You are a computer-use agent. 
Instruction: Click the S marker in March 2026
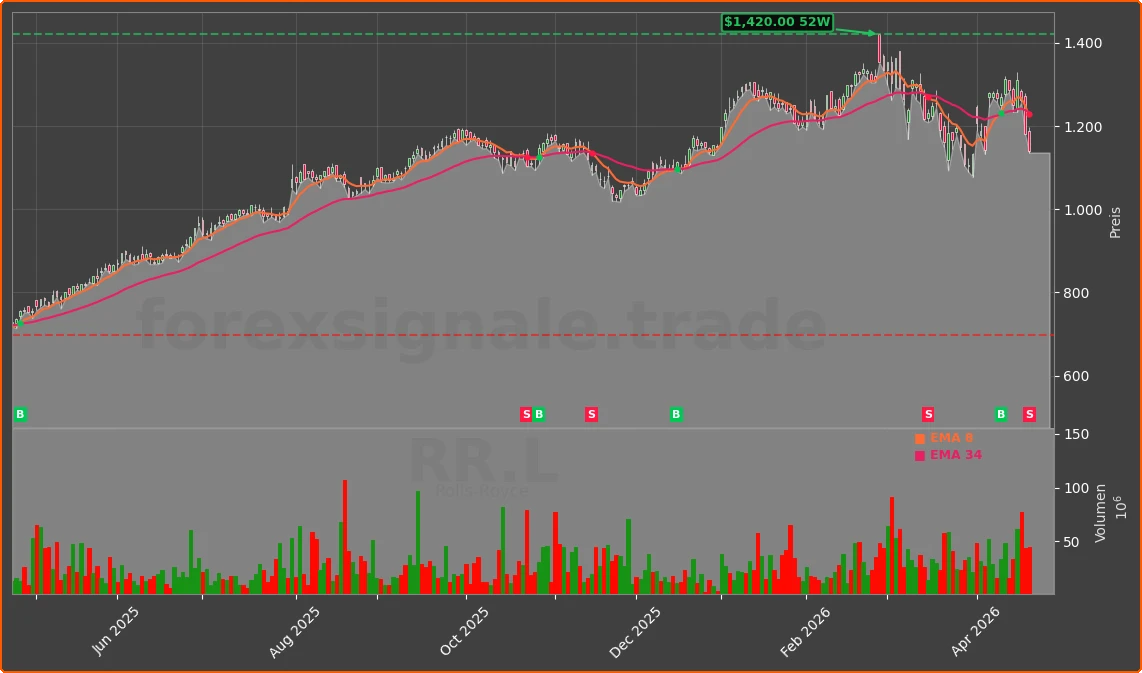[x=928, y=414]
